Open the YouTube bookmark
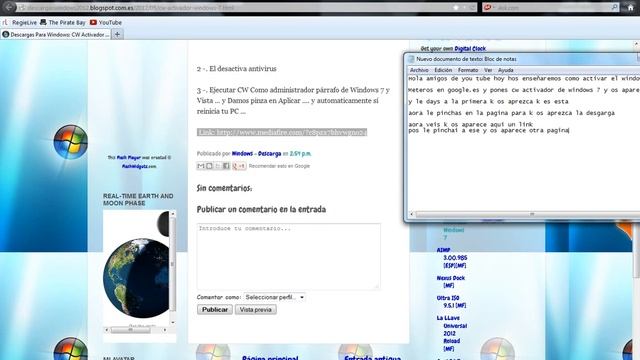Screen dimensions: 640x360 click(106, 22)
